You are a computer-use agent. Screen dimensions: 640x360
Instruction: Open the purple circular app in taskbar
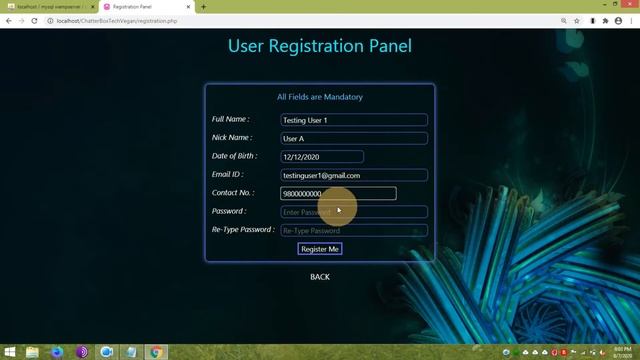pos(82,352)
